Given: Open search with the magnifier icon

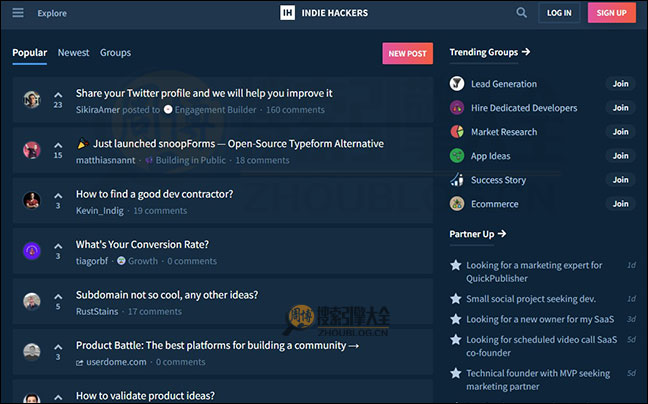Looking at the screenshot, I should (x=522, y=13).
